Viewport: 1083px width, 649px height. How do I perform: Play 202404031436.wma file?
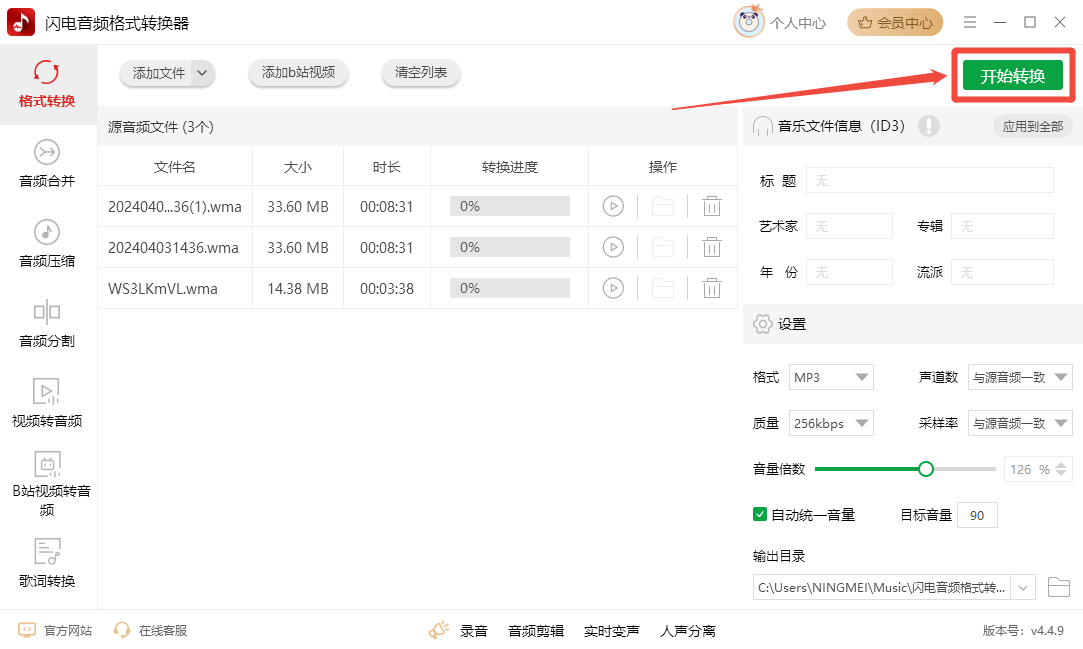[x=613, y=247]
